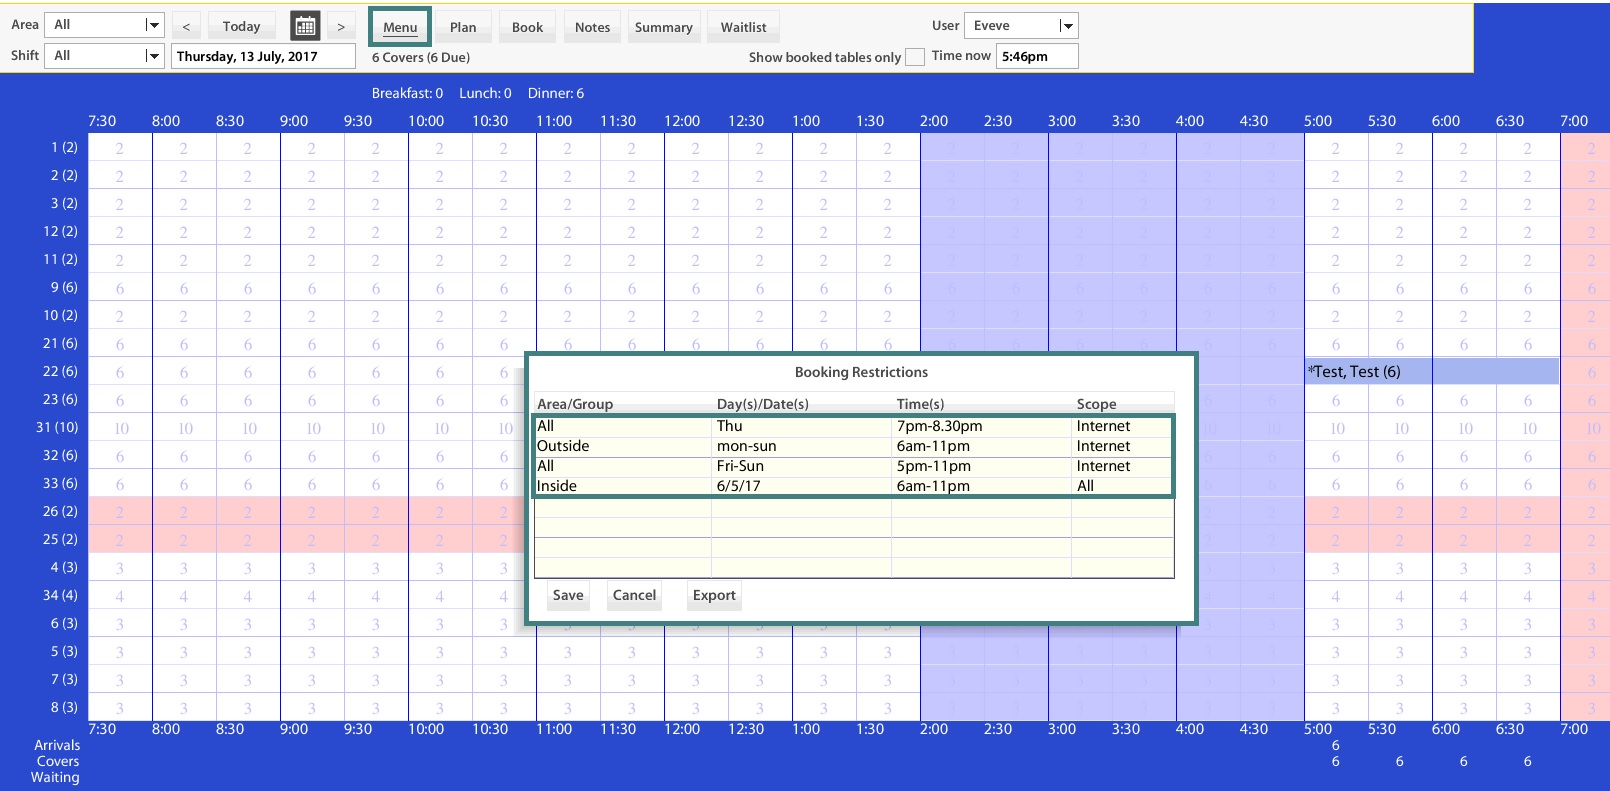Open the Waitlist
The image size is (1610, 791).
tap(743, 27)
